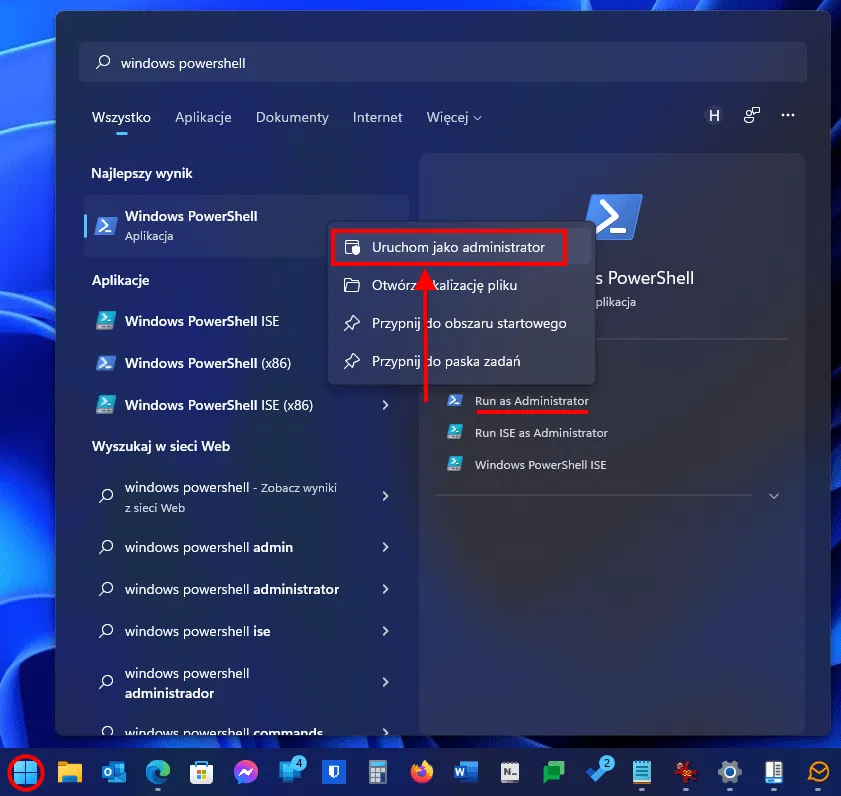
Task: Open the Więcej dropdown
Action: (454, 117)
